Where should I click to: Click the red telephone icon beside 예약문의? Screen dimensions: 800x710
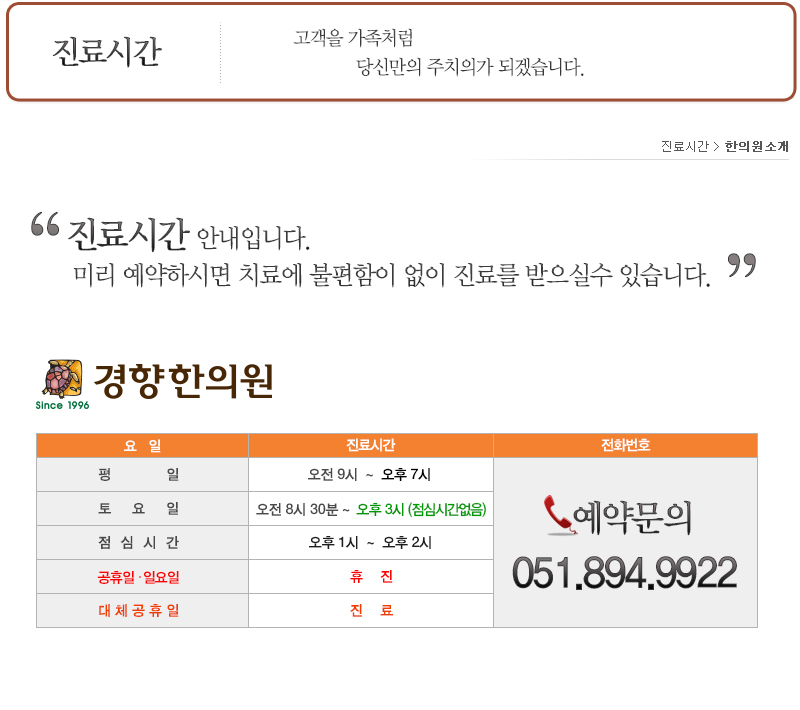[x=559, y=515]
